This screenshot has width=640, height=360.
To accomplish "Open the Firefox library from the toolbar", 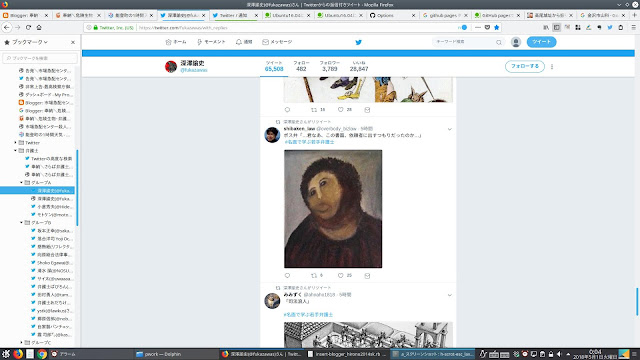I will click(x=546, y=27).
